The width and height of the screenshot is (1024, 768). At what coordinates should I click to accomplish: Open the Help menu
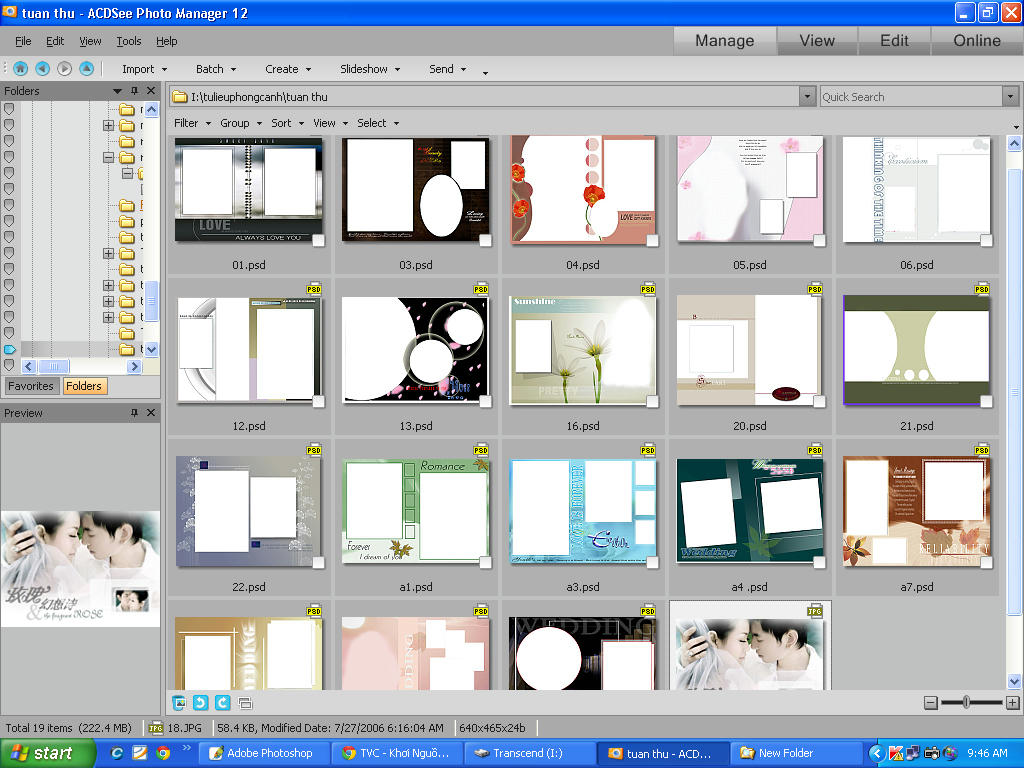tap(167, 41)
